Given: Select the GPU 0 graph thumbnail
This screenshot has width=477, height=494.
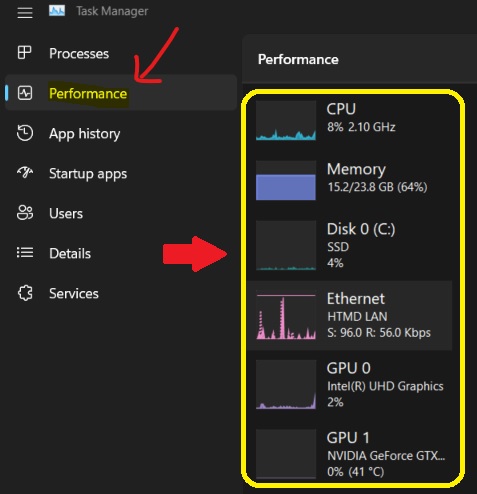Looking at the screenshot, I should point(286,385).
